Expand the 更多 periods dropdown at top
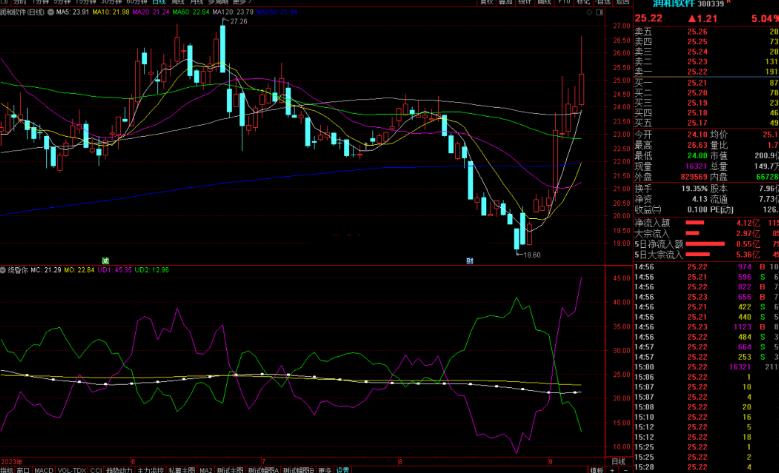Viewport: 779px width, 473px height. pos(242,2)
